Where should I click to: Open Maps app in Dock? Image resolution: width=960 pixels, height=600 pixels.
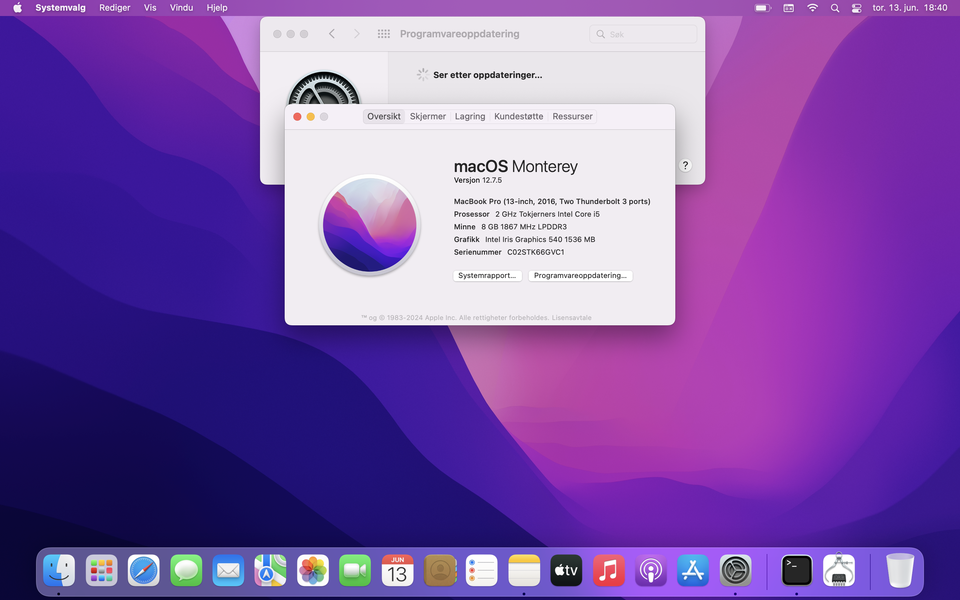[x=271, y=571]
